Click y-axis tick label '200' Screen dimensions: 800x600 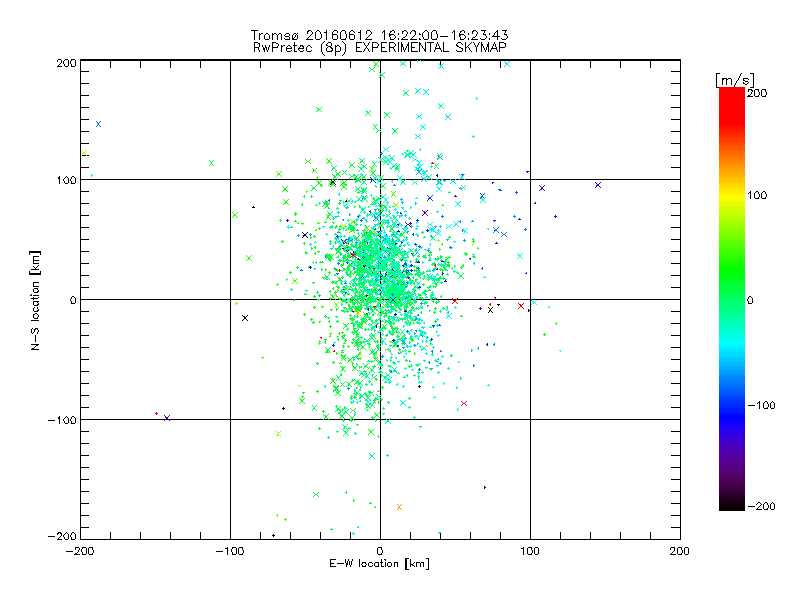[66, 63]
